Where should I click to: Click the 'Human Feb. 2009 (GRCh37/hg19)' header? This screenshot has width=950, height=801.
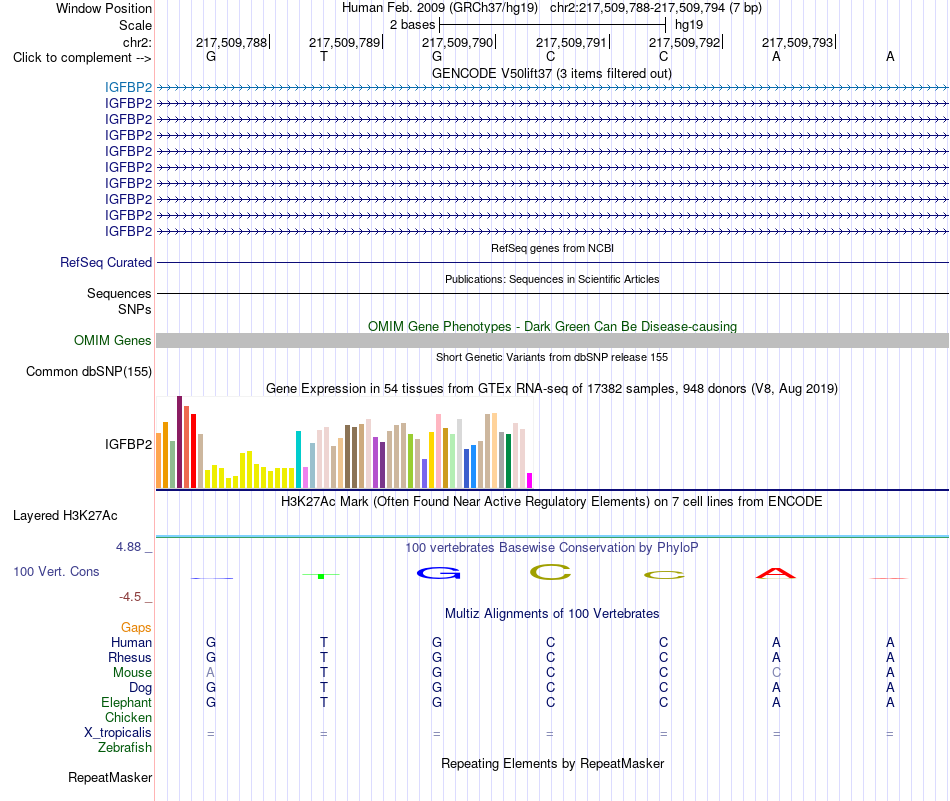point(440,8)
